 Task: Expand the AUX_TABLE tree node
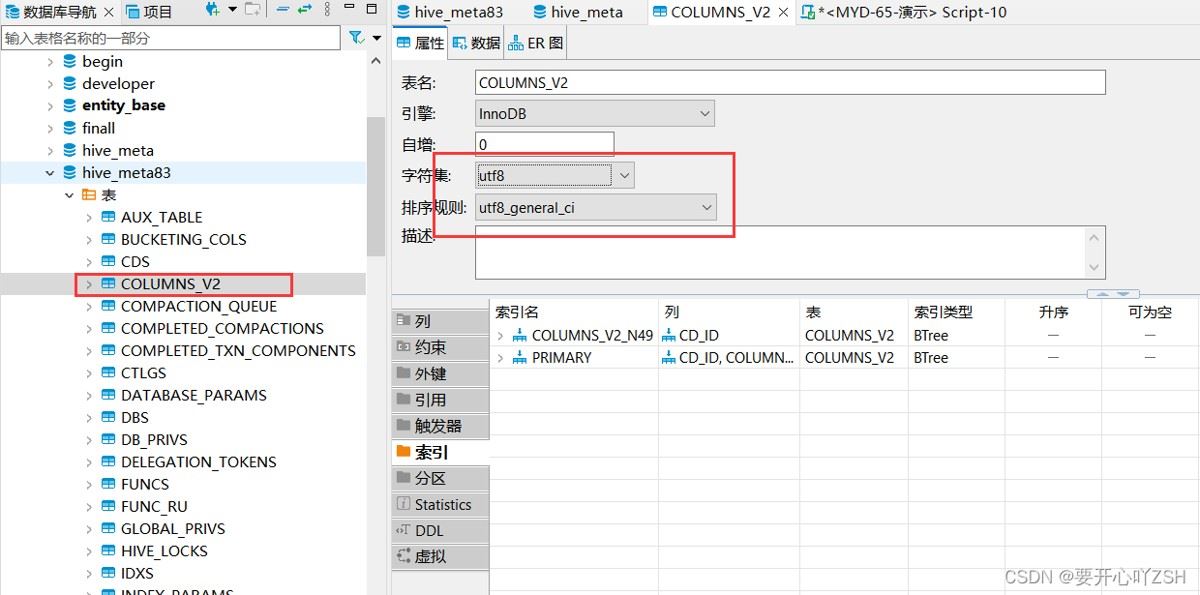(x=89, y=217)
